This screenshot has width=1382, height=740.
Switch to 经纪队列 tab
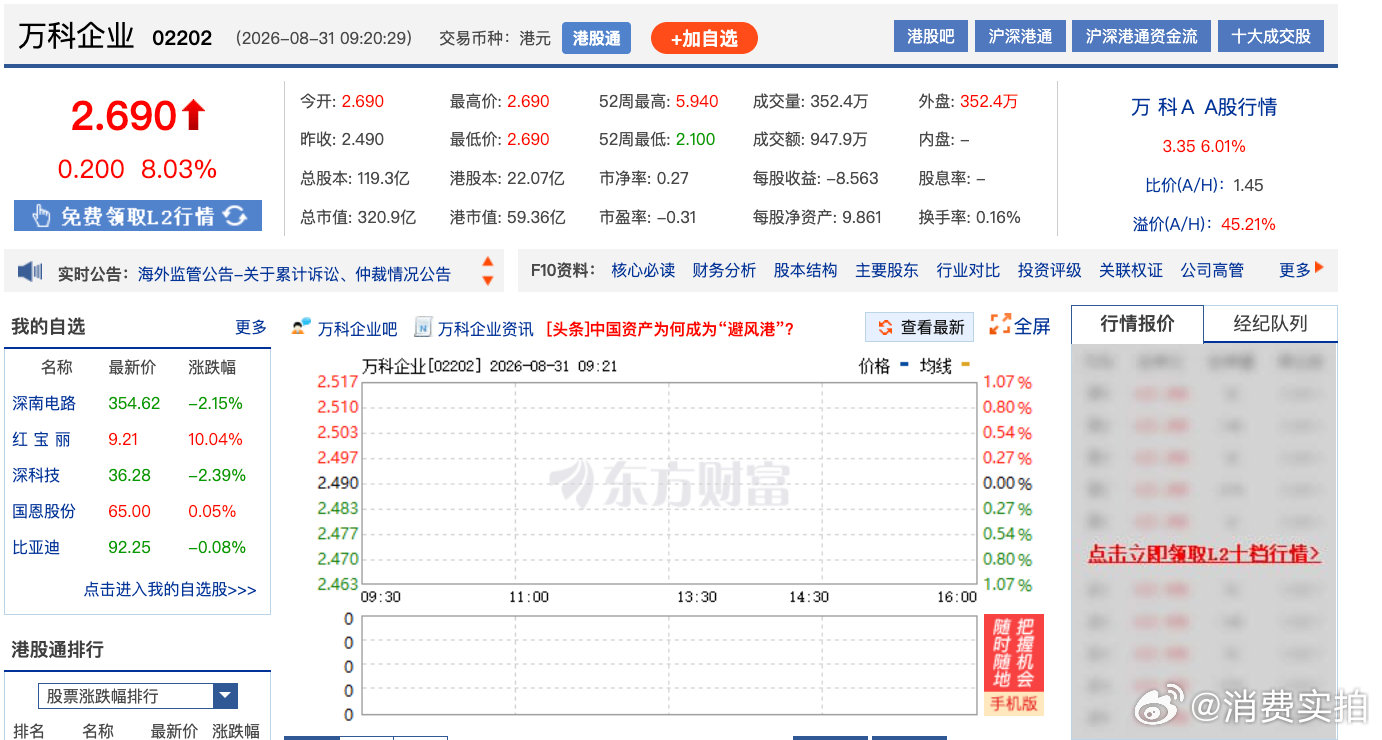(x=1270, y=324)
